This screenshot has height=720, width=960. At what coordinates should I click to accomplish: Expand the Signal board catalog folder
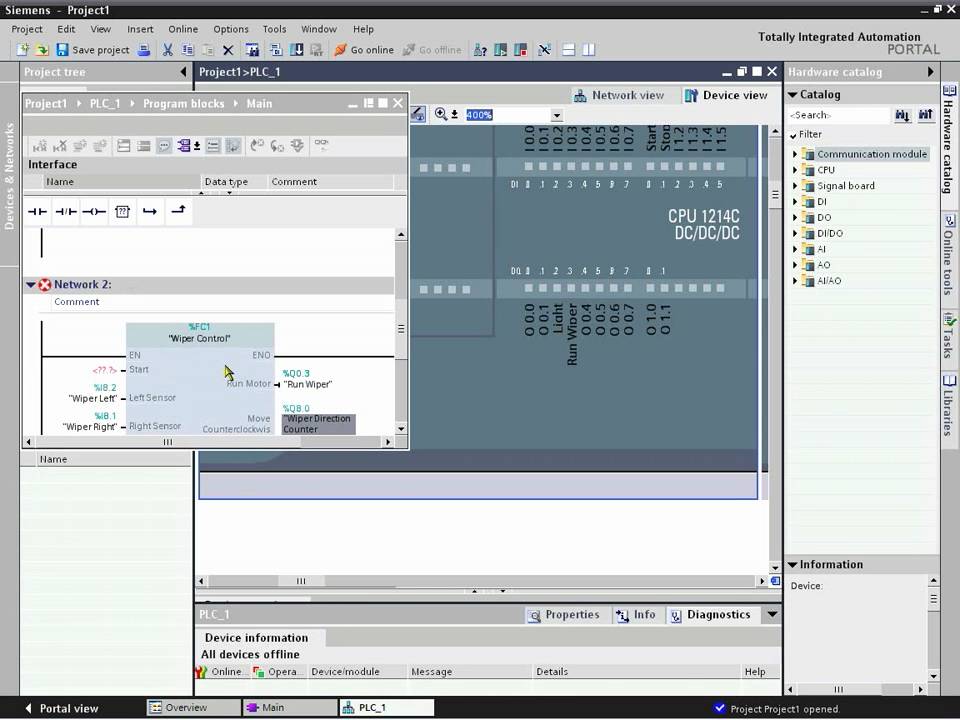click(795, 186)
